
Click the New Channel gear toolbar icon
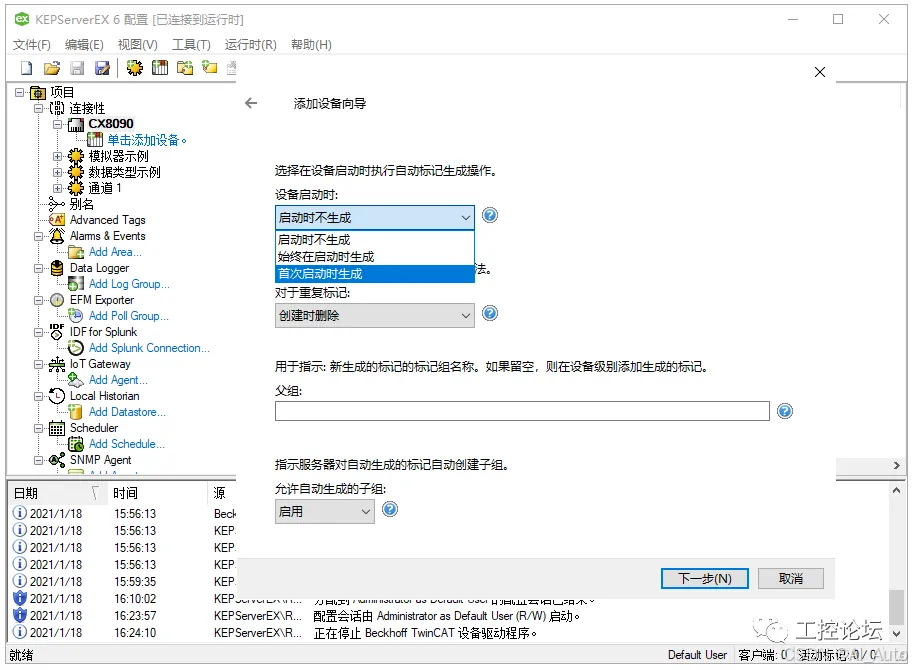(x=135, y=68)
